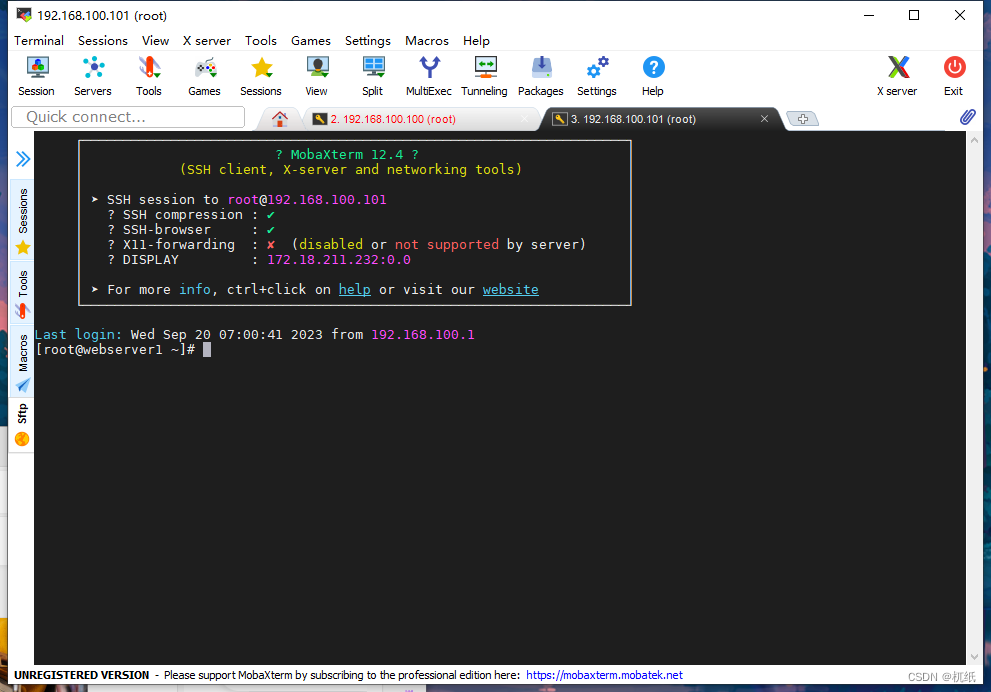Open the website link in the terminal banner
Screen dimensions: 991x692
pyautogui.click(x=510, y=289)
